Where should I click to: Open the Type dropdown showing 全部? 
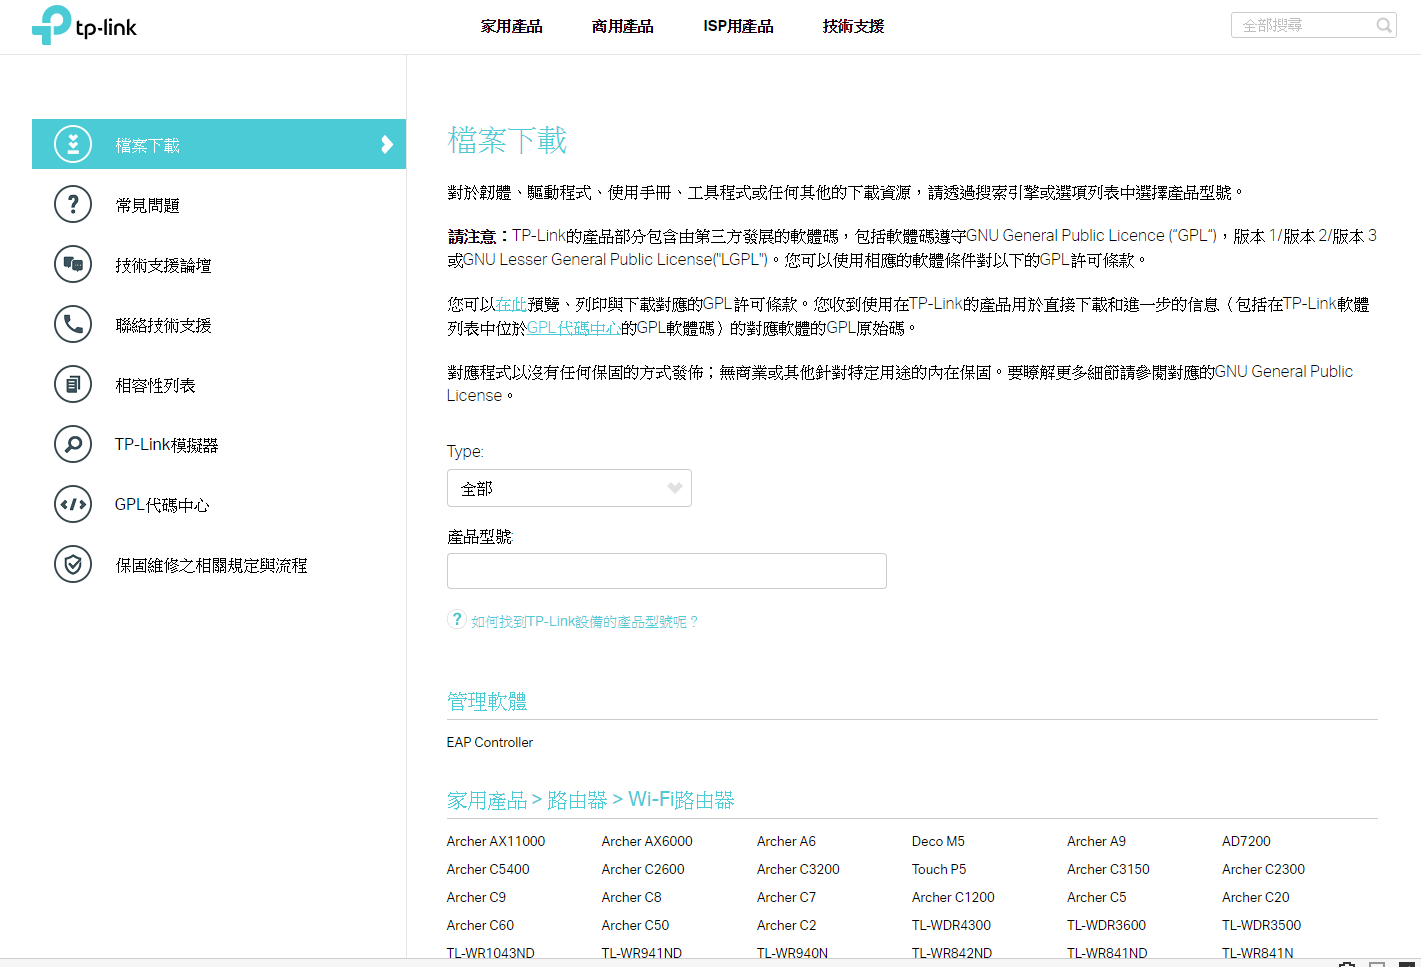[569, 488]
